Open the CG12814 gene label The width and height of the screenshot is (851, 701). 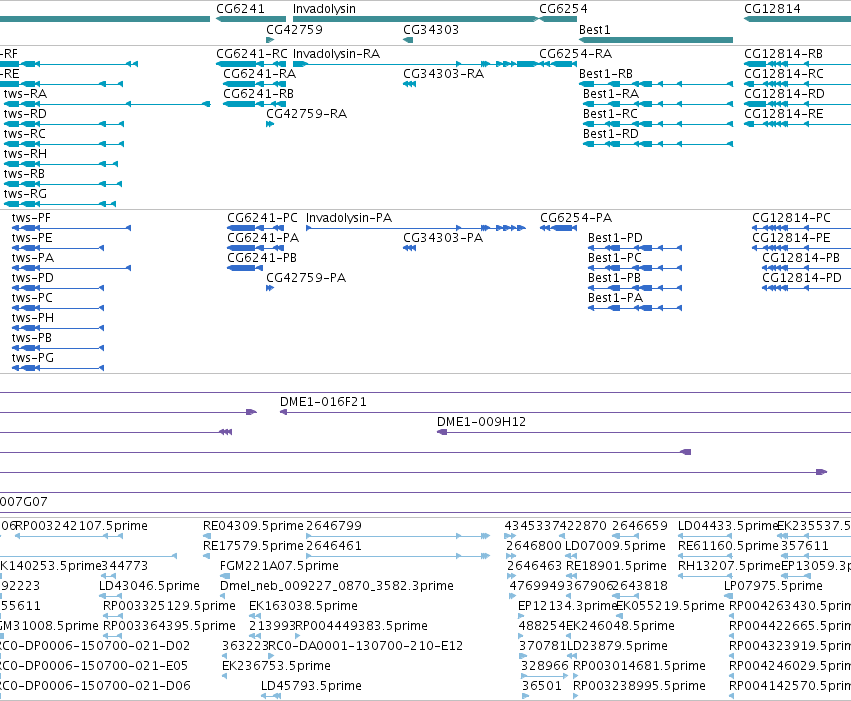coord(772,9)
